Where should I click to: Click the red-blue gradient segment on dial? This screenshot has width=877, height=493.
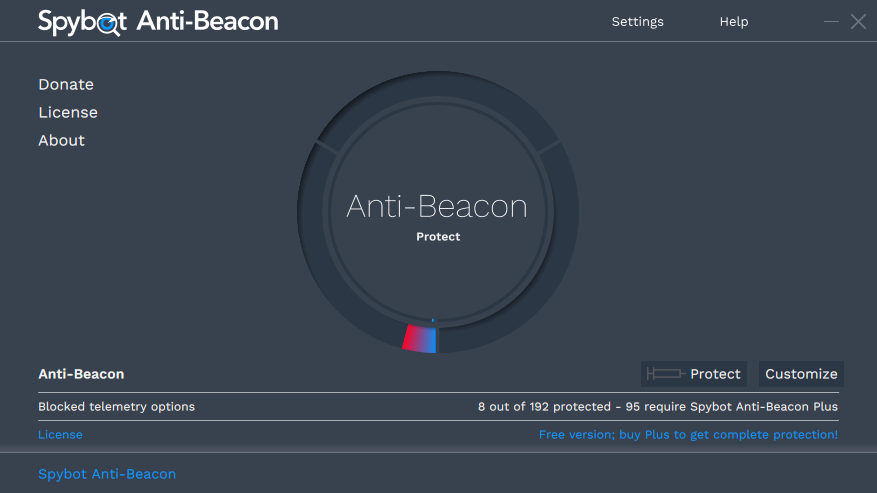(x=419, y=339)
